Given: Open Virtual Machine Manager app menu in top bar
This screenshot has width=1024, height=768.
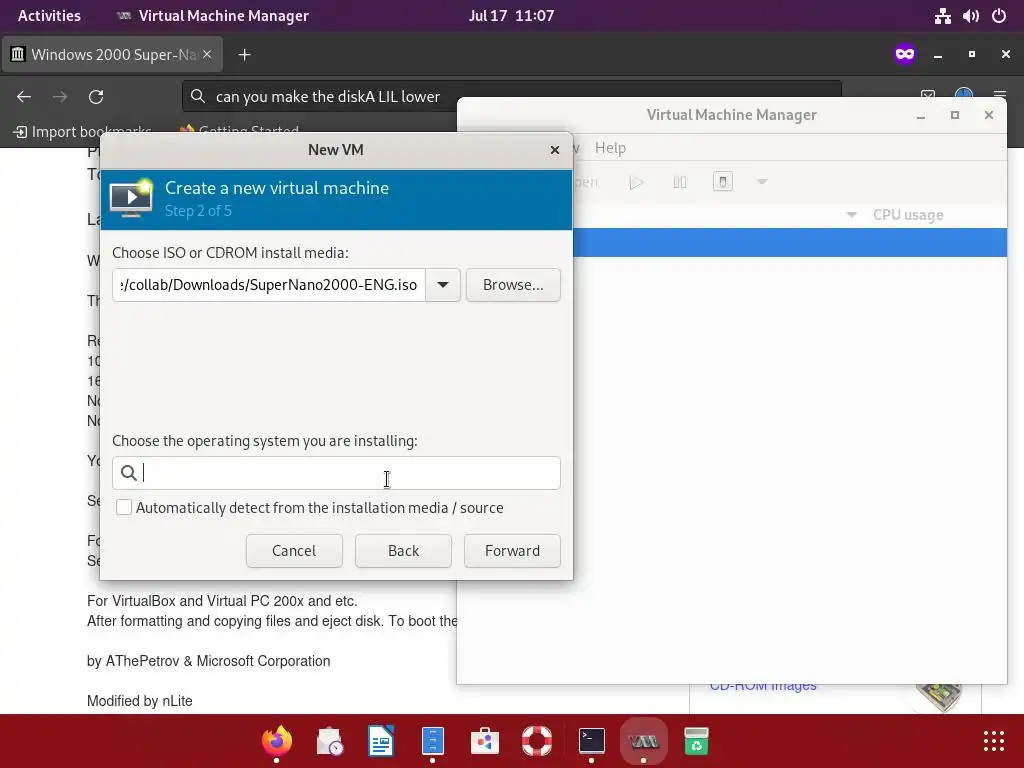Looking at the screenshot, I should pos(213,16).
